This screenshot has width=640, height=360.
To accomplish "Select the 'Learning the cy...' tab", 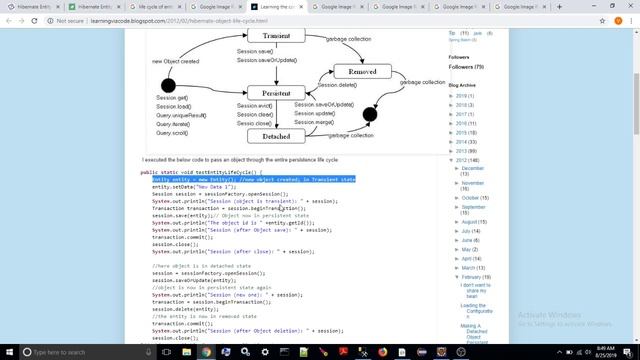I will [278, 7].
